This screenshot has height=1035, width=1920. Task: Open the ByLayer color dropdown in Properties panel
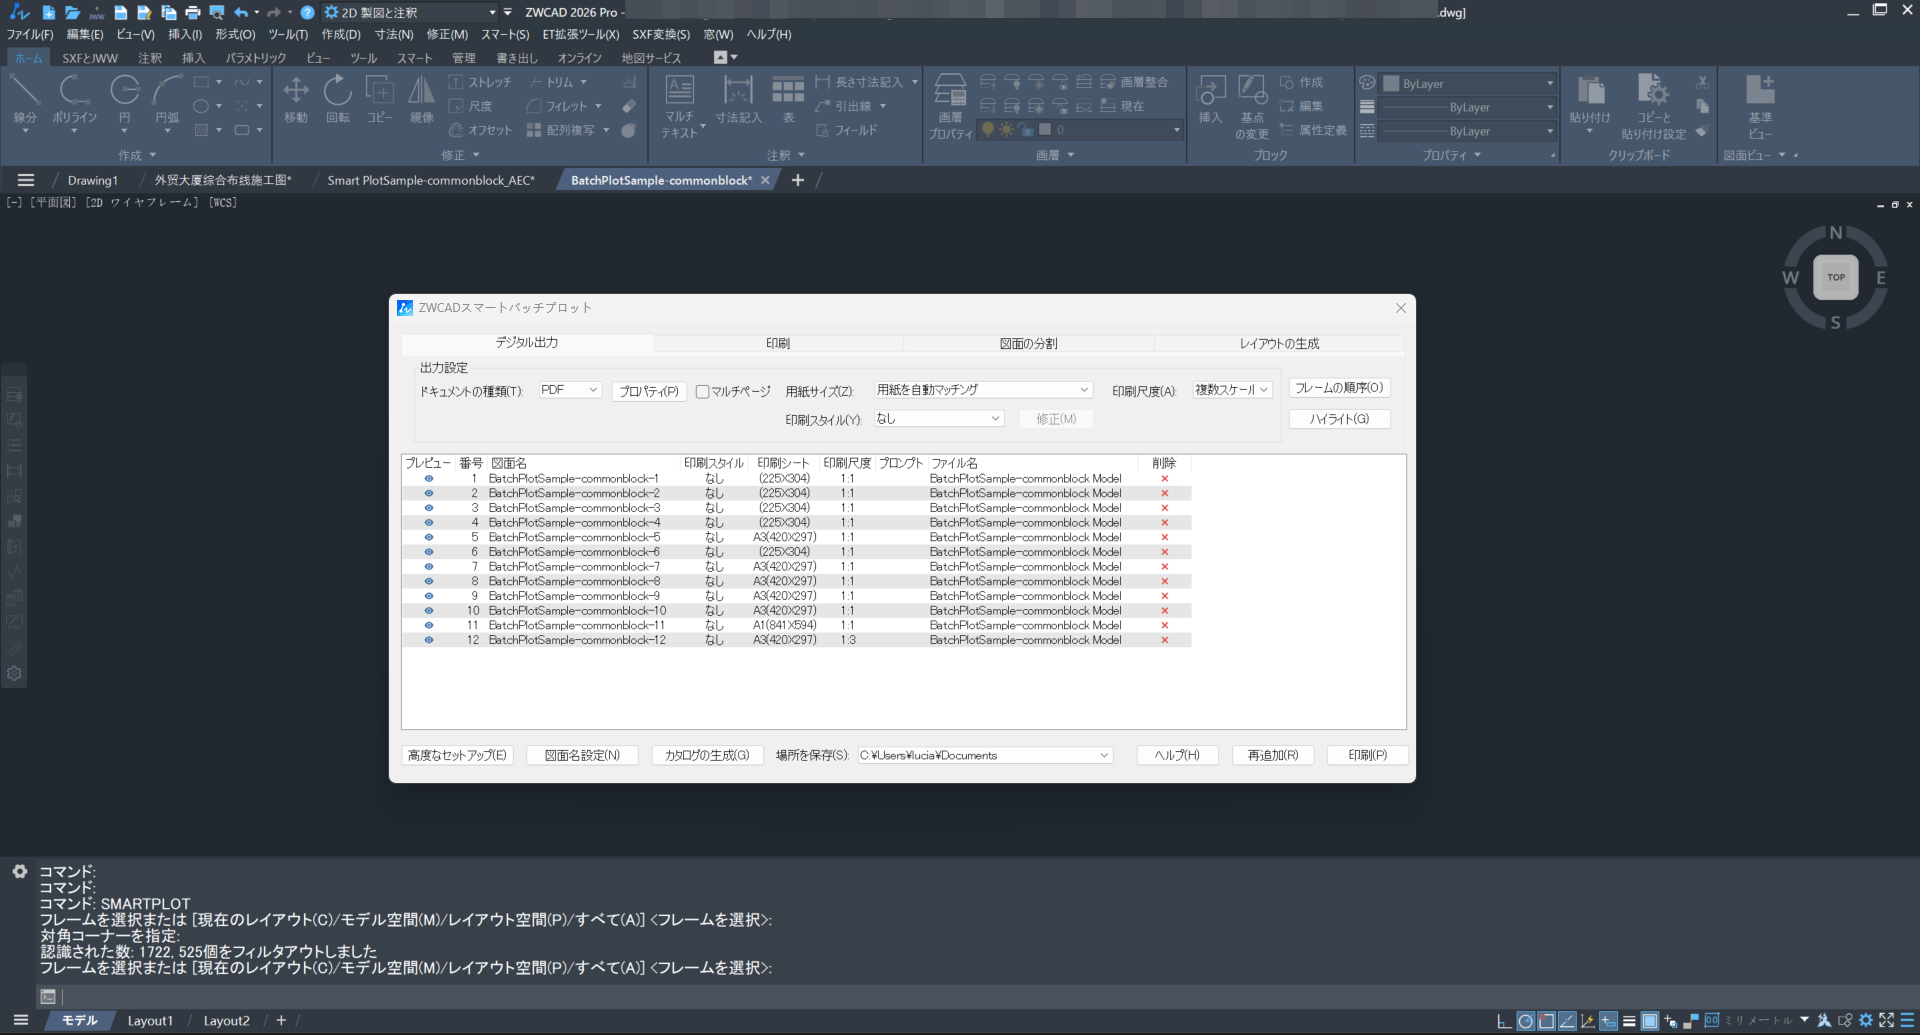click(1468, 83)
